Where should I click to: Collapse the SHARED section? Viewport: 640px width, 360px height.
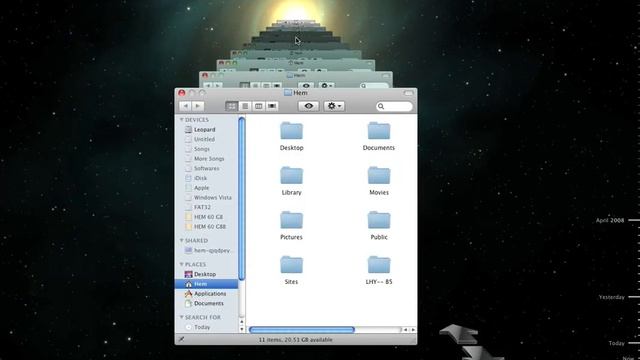[x=182, y=240]
